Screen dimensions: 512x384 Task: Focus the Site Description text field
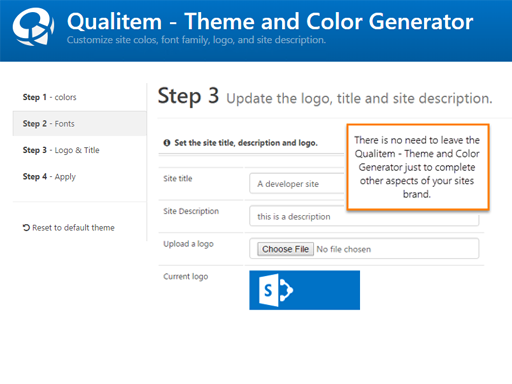(364, 216)
